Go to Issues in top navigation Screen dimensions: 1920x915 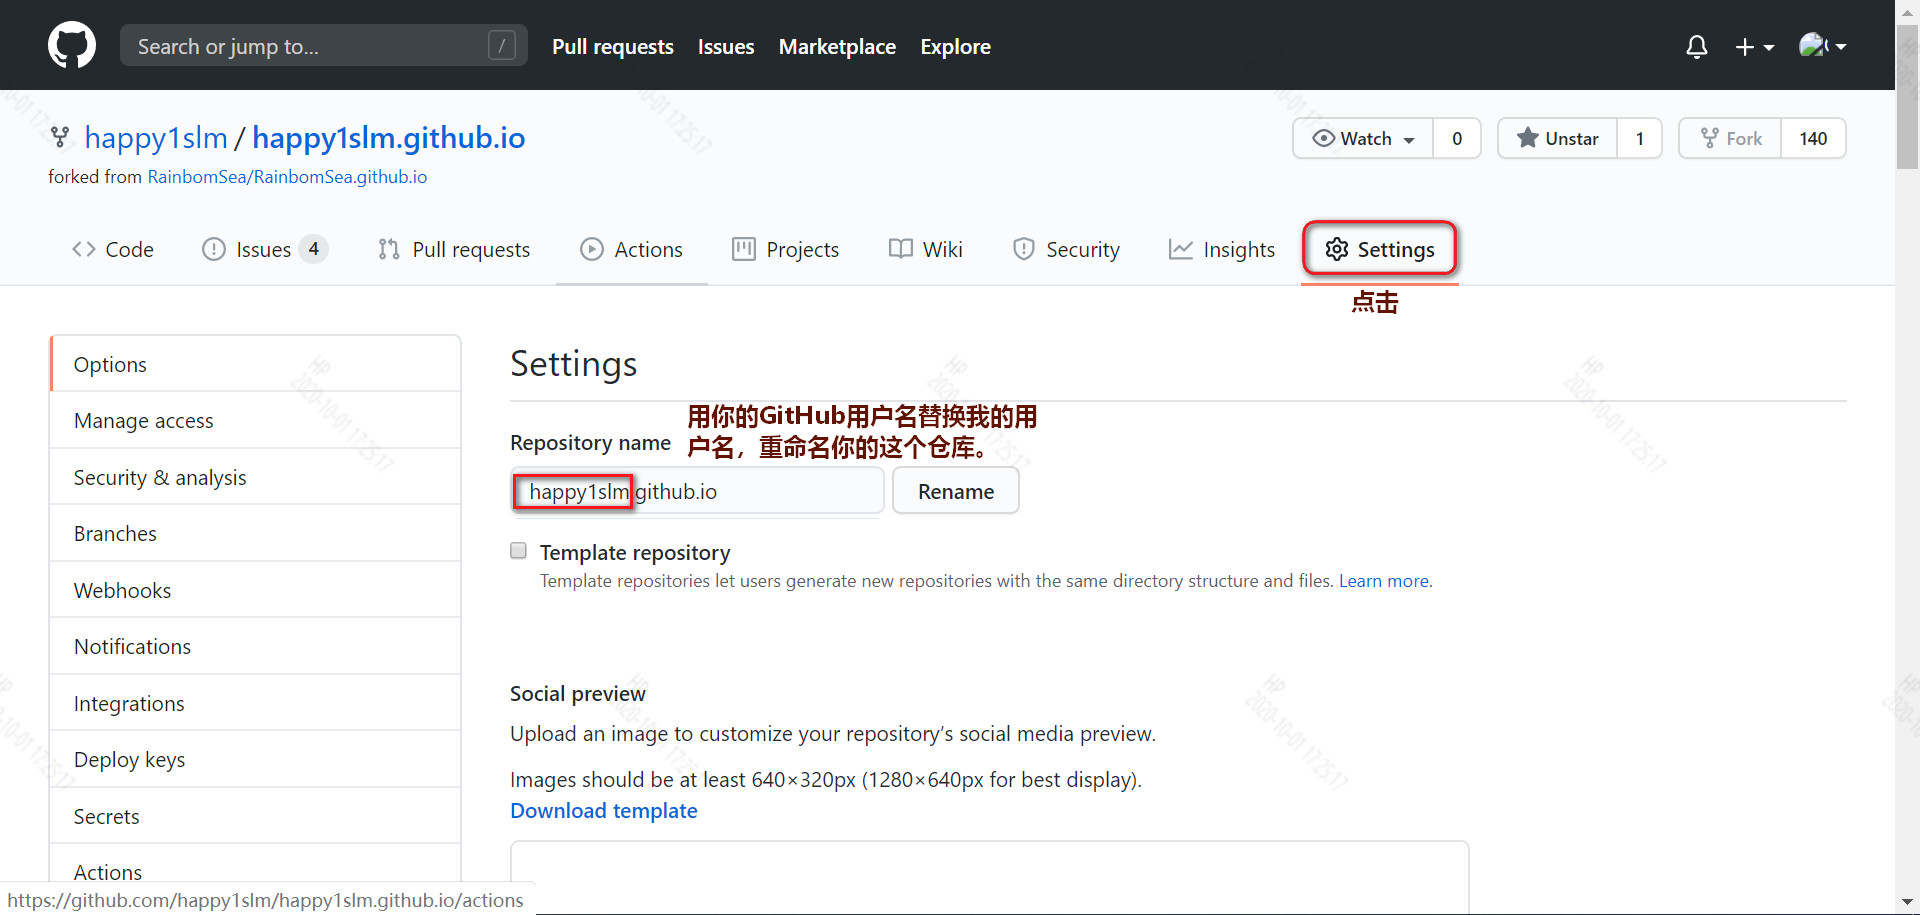[x=726, y=46]
